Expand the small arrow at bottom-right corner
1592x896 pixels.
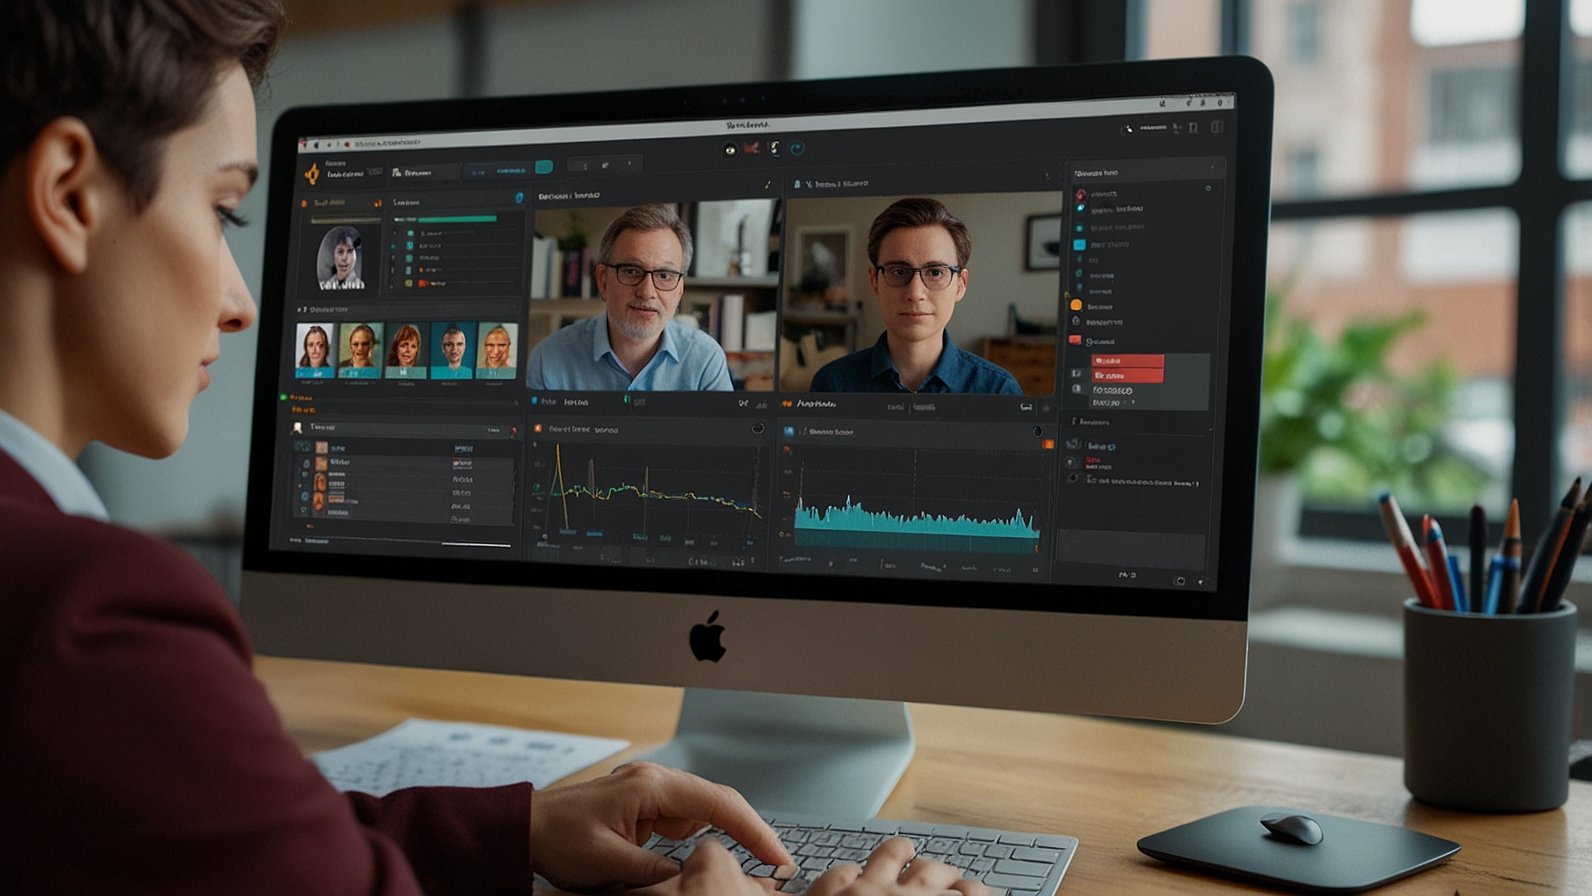coord(1201,582)
